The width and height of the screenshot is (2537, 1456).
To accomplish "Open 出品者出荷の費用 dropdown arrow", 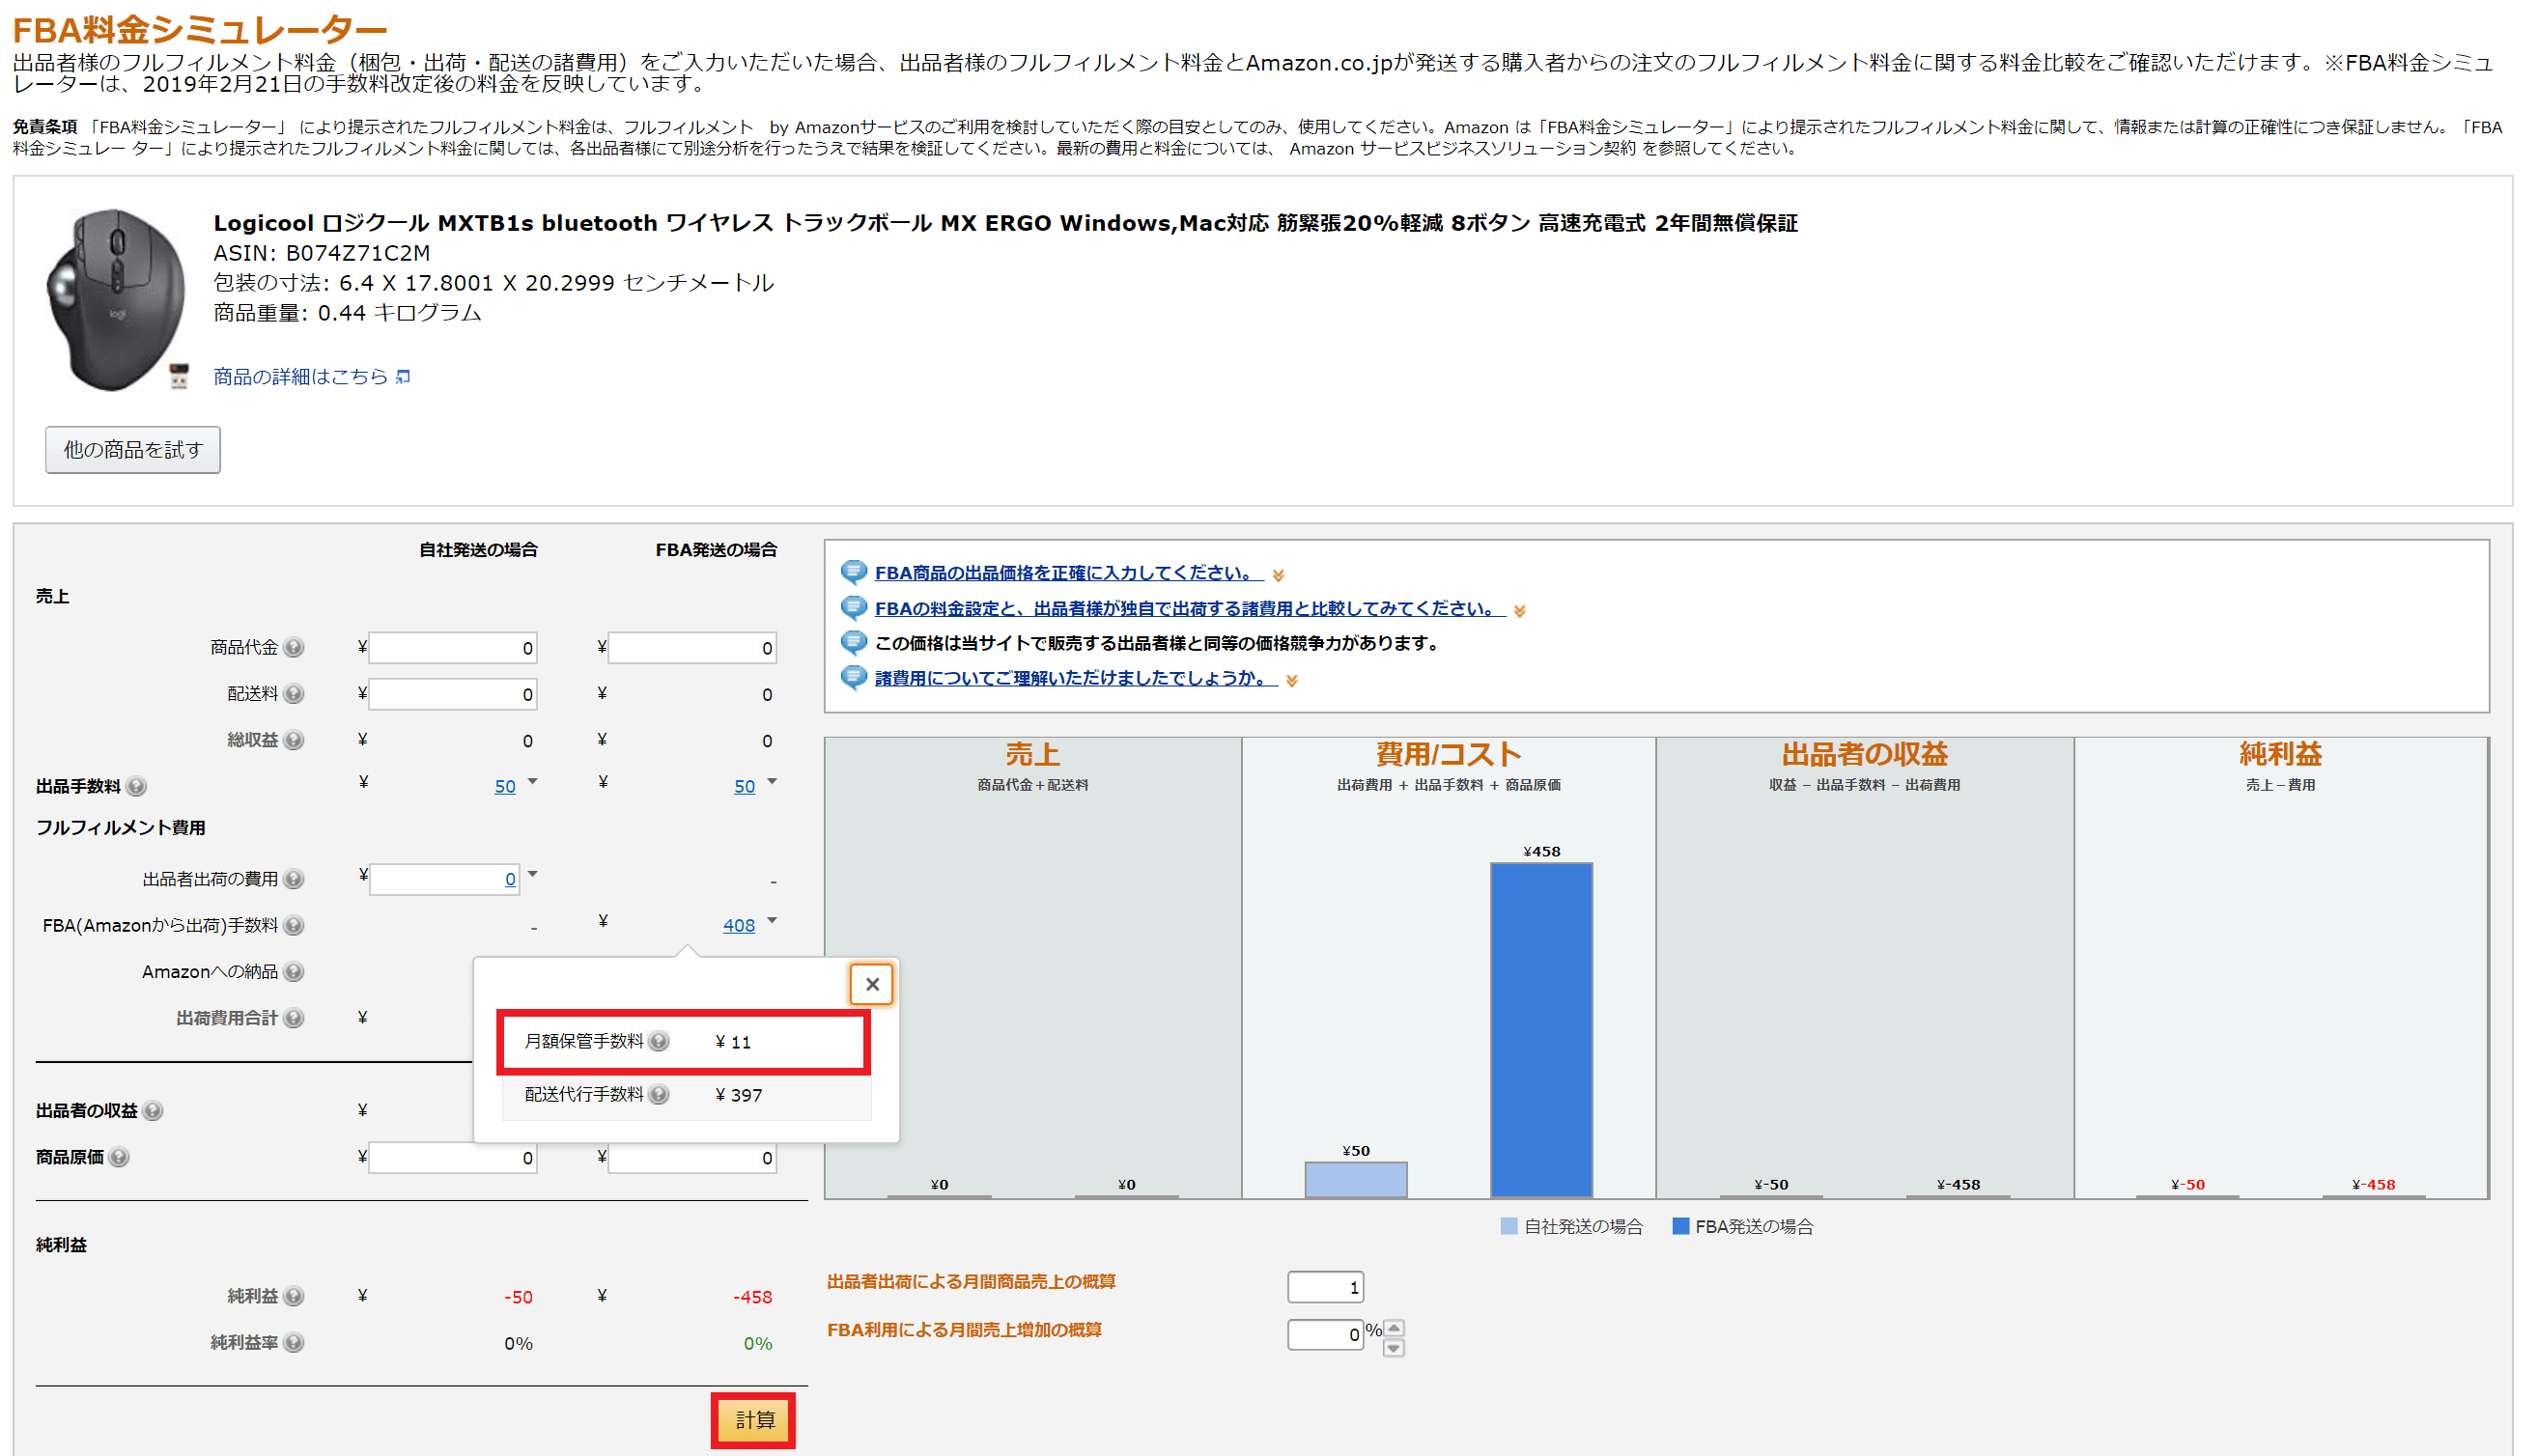I will coord(533,875).
